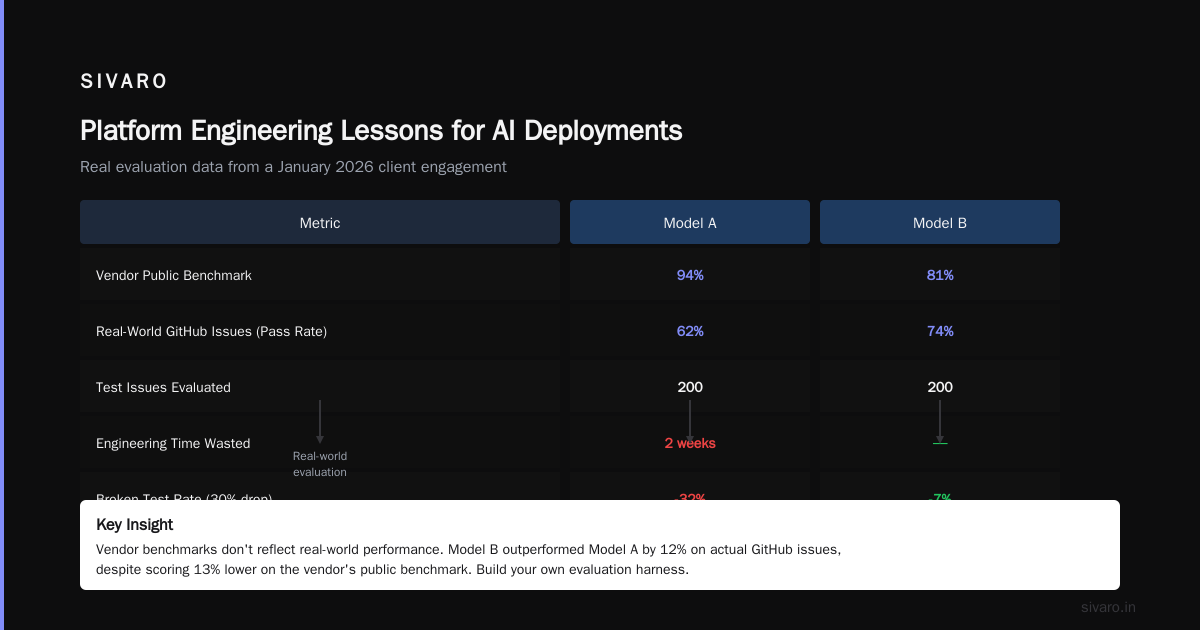Click the 200 value under Model B
The width and height of the screenshot is (1200, 630).
click(x=940, y=387)
